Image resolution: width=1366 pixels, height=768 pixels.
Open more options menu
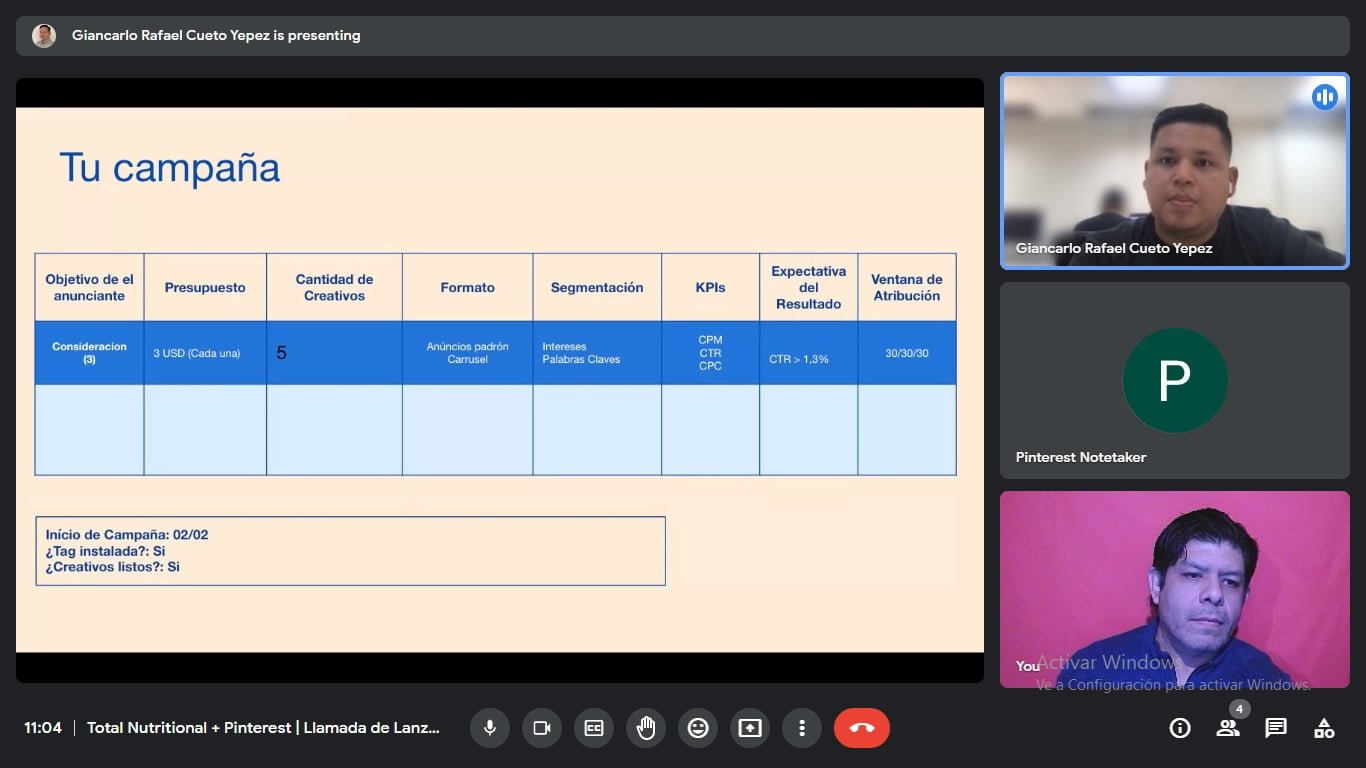[802, 728]
